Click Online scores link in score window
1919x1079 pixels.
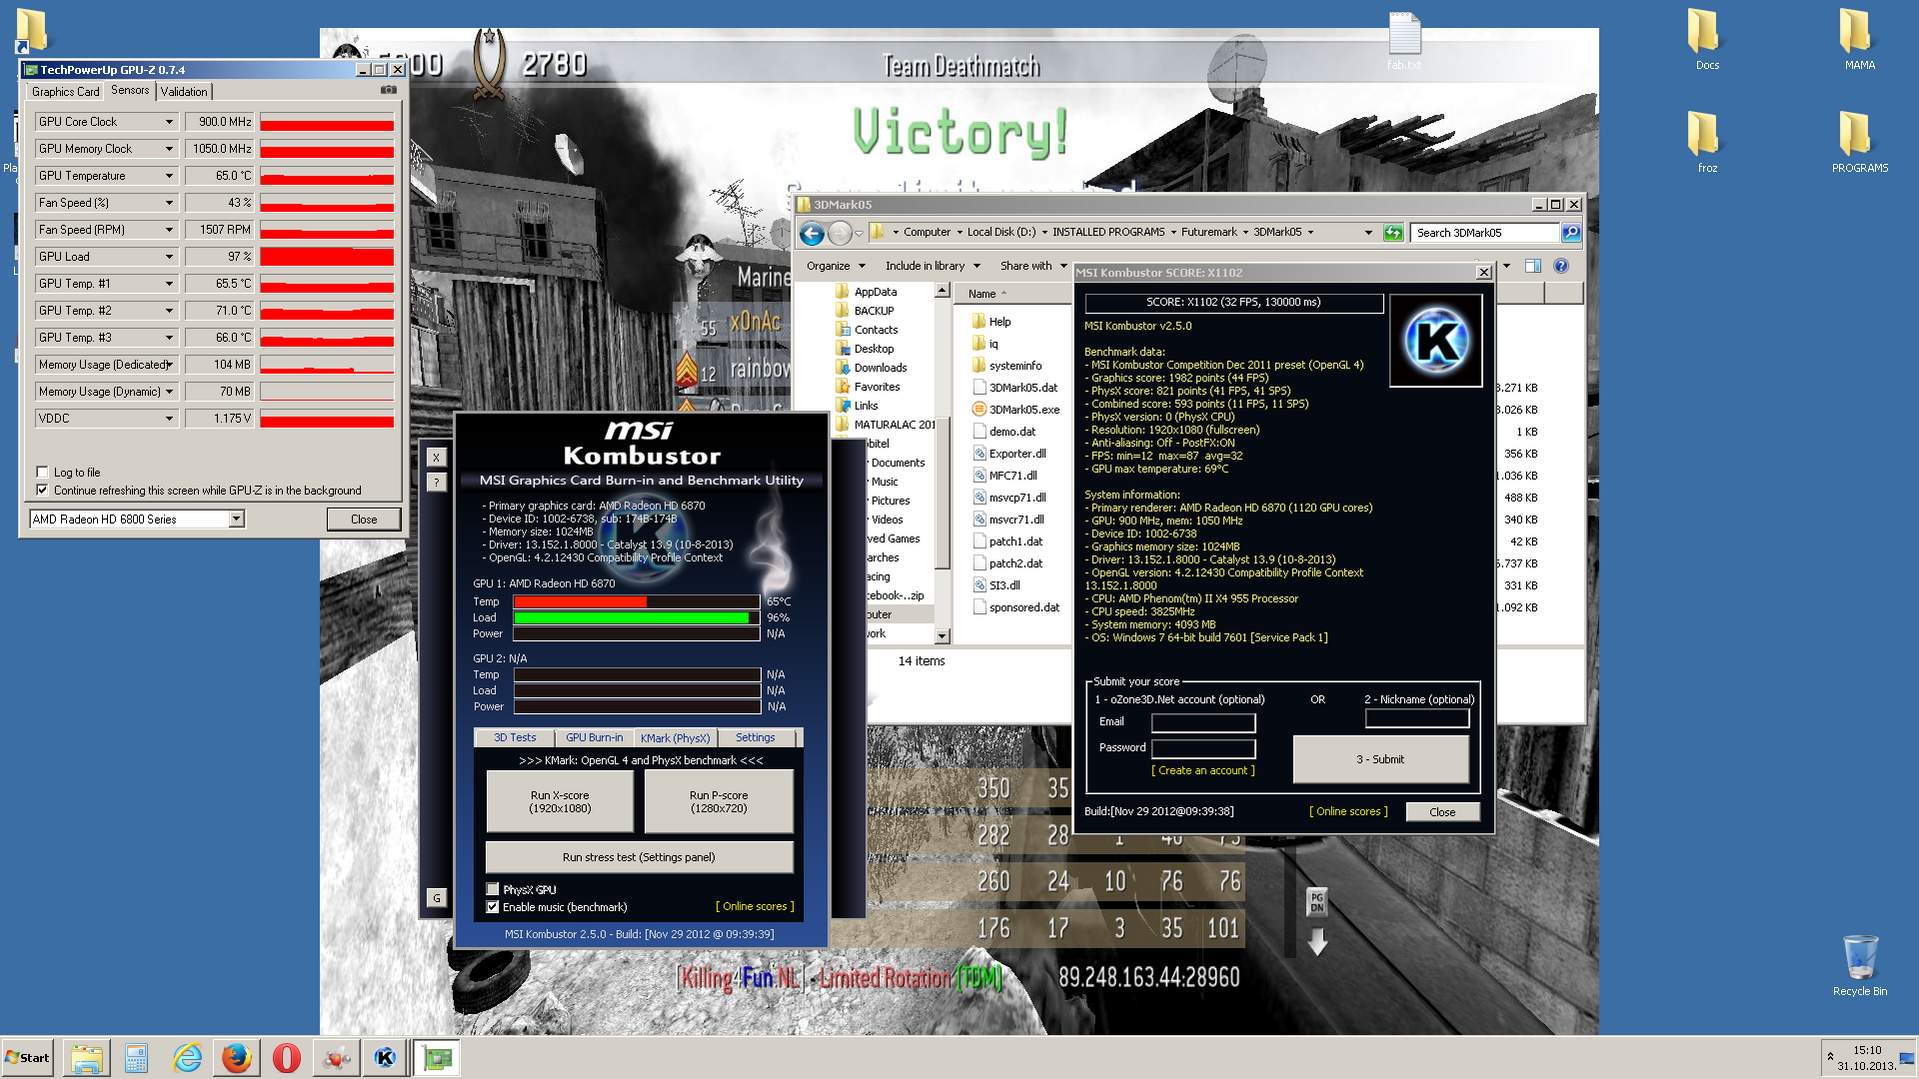click(x=1348, y=812)
